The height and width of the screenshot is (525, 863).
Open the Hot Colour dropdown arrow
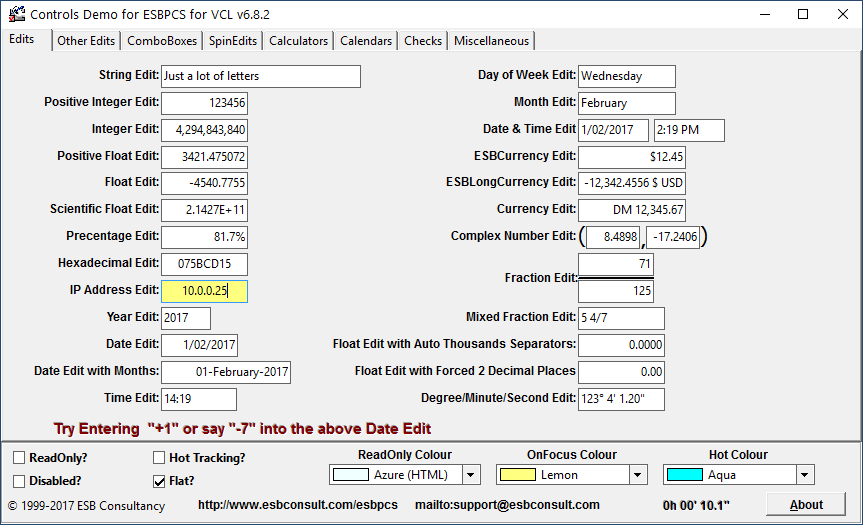point(806,474)
